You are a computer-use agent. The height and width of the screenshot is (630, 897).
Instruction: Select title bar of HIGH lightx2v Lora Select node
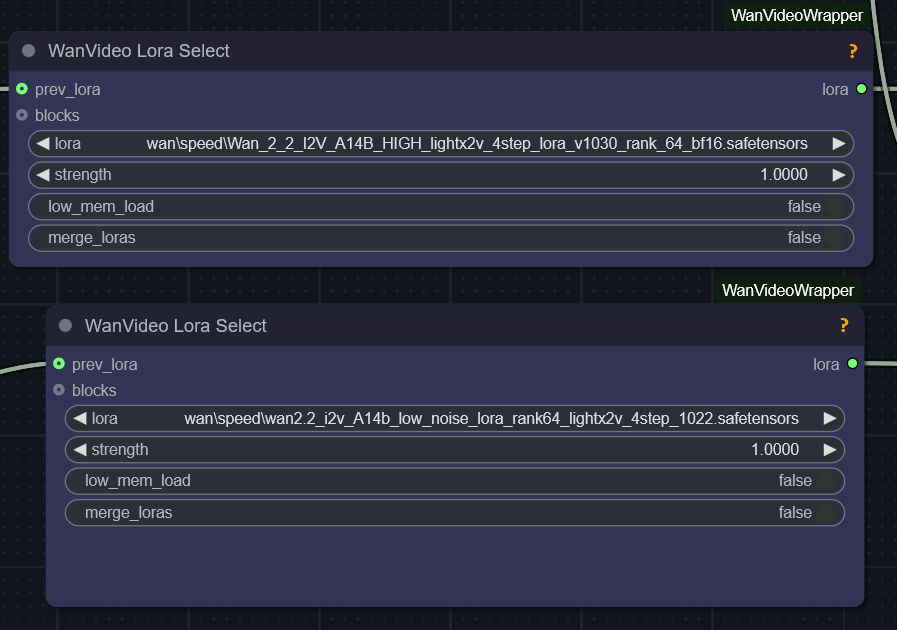(x=441, y=51)
